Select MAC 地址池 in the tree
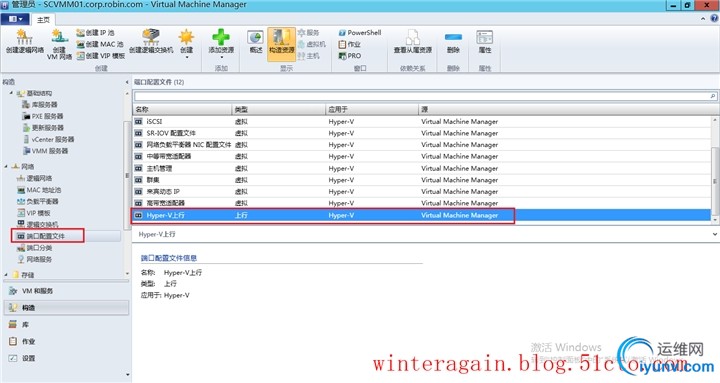 39,190
